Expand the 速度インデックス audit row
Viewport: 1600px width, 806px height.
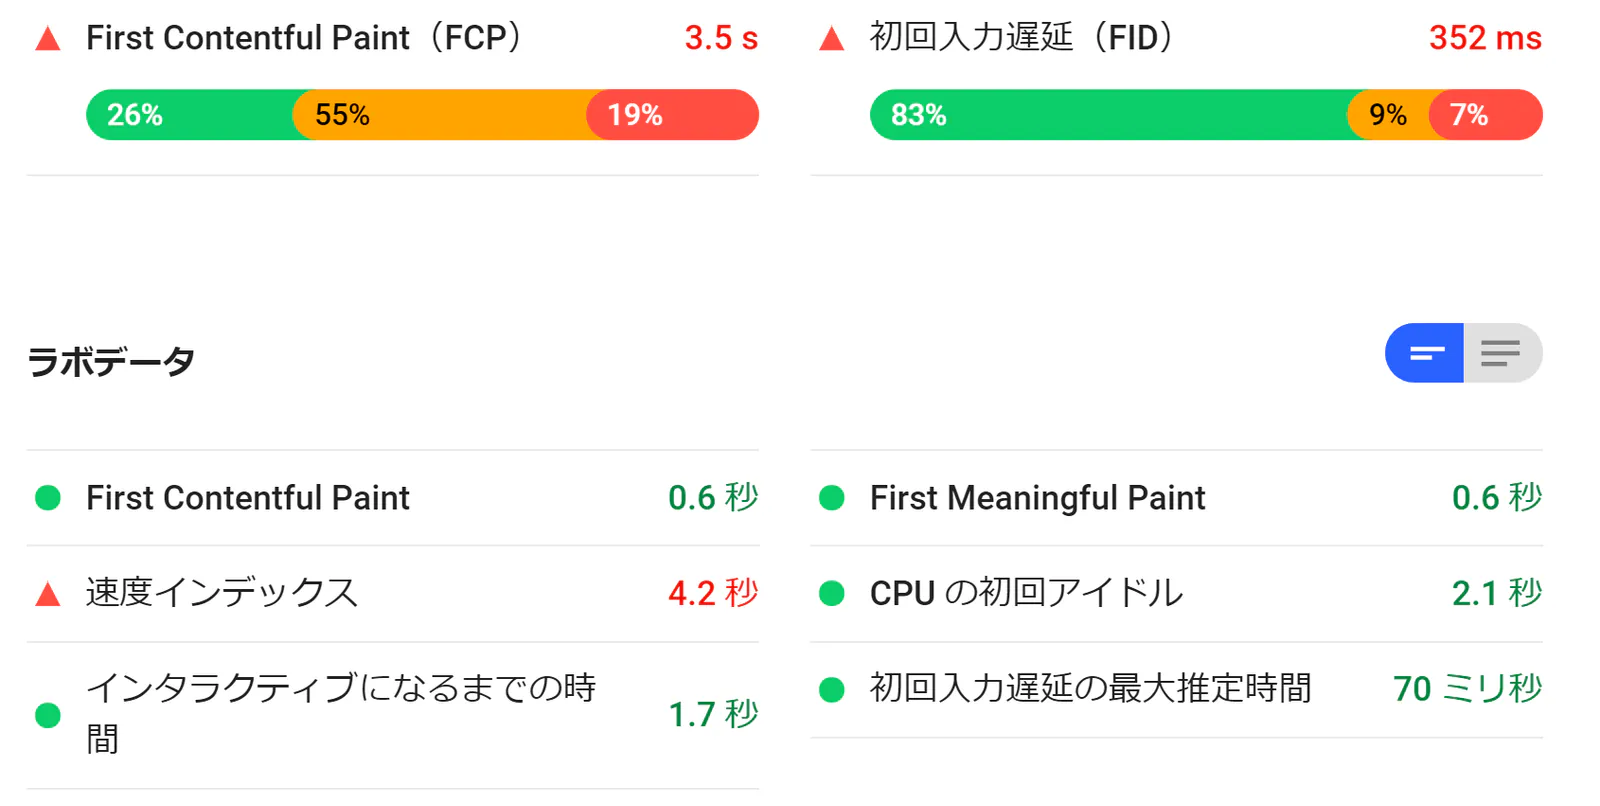393,594
